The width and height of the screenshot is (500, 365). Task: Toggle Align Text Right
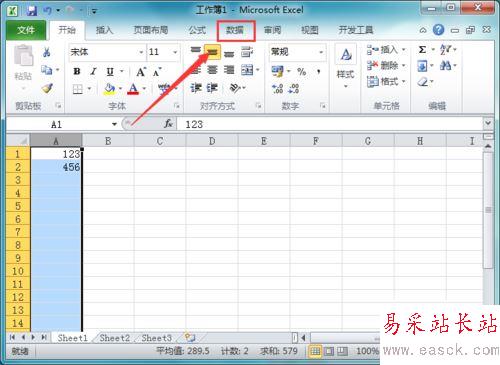pos(229,70)
